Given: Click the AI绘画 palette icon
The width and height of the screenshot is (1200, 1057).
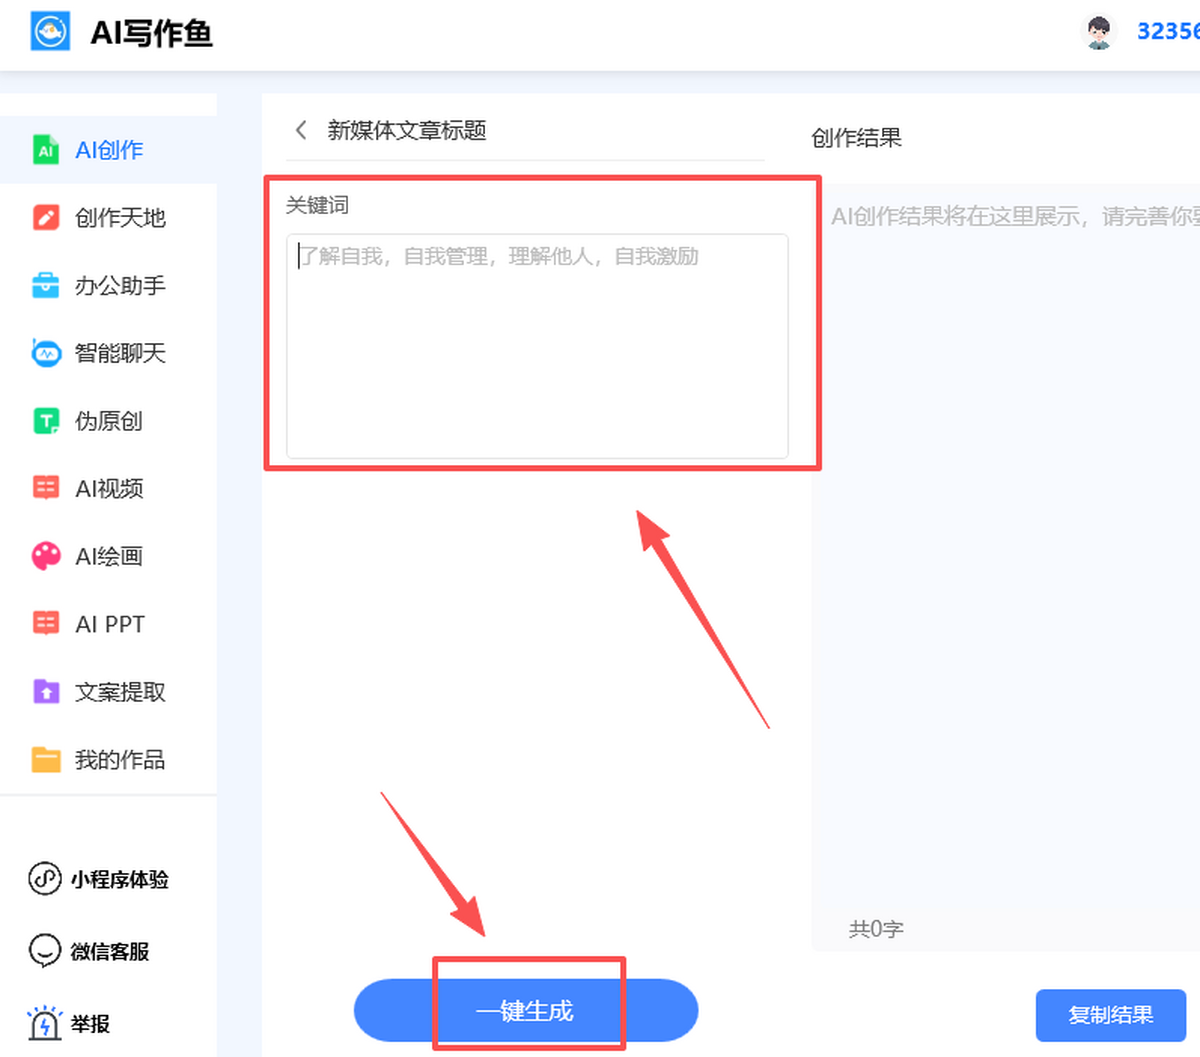Looking at the screenshot, I should click(x=46, y=556).
